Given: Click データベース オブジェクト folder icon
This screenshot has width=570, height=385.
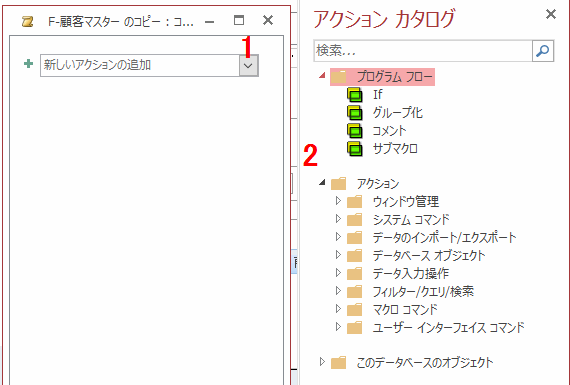Looking at the screenshot, I should click(354, 256).
